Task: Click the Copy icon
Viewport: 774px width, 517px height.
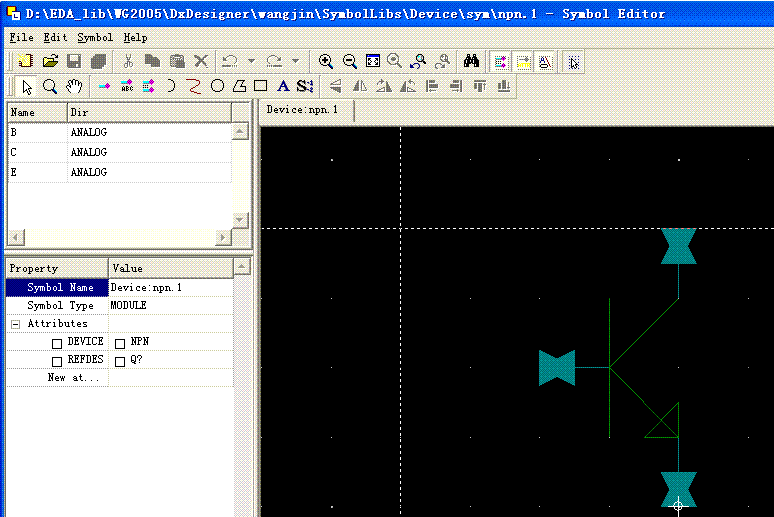Action: 152,61
